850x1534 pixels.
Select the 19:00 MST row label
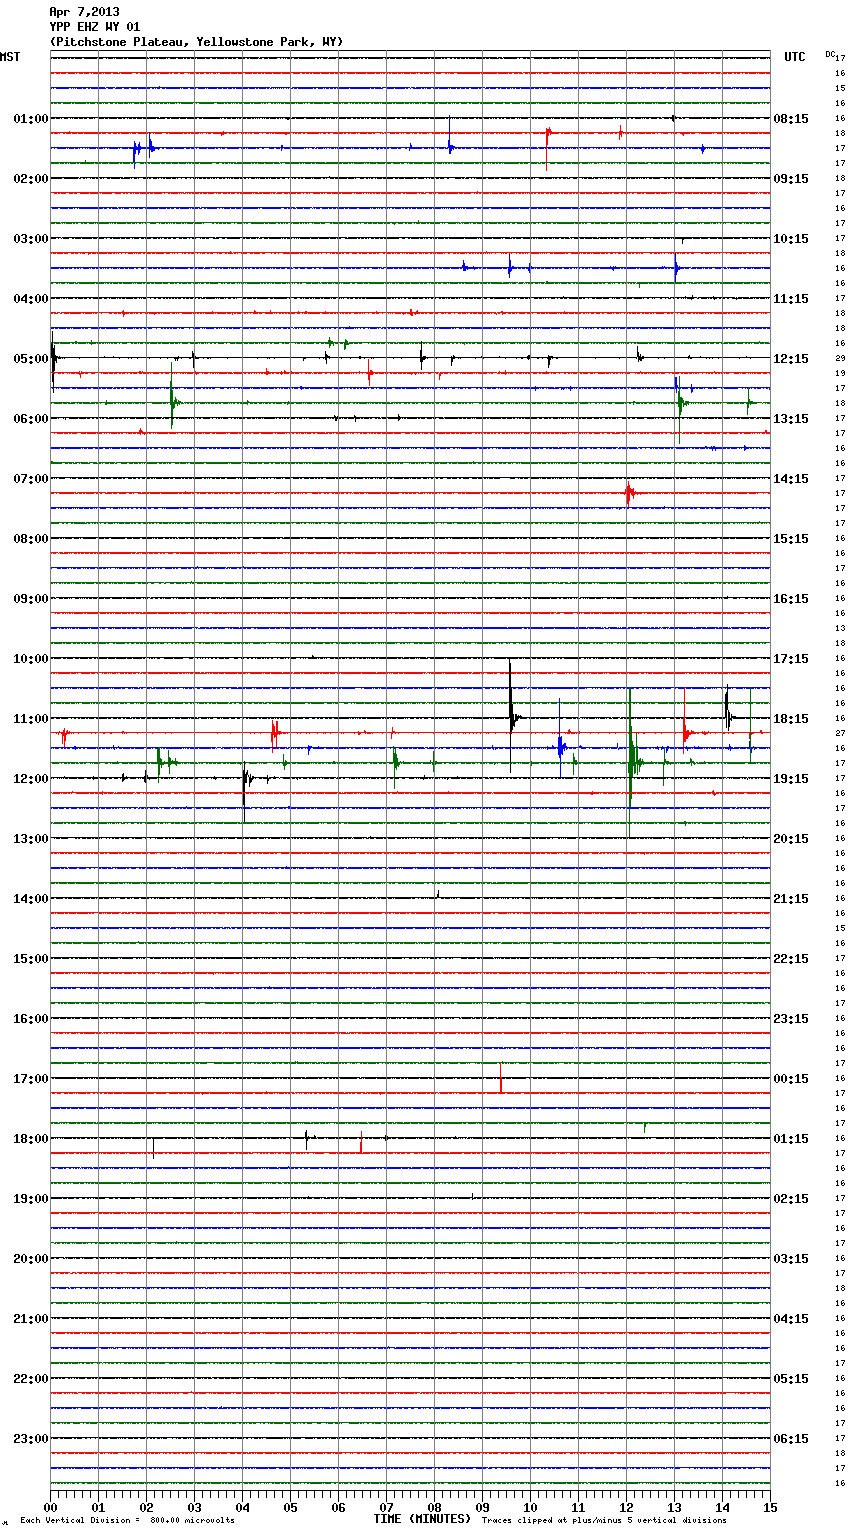(x=31, y=1199)
